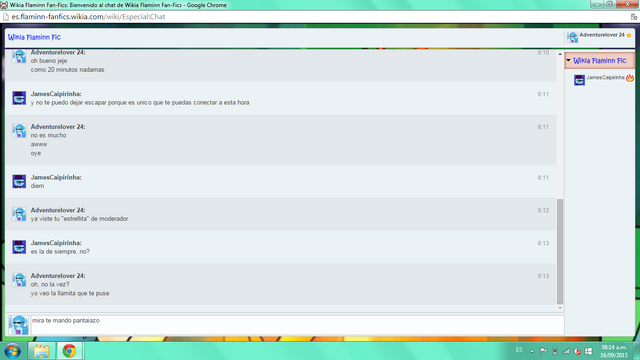Click the scroll down arrow of chat
Image resolution: width=640 pixels, height=360 pixels.
[x=560, y=308]
